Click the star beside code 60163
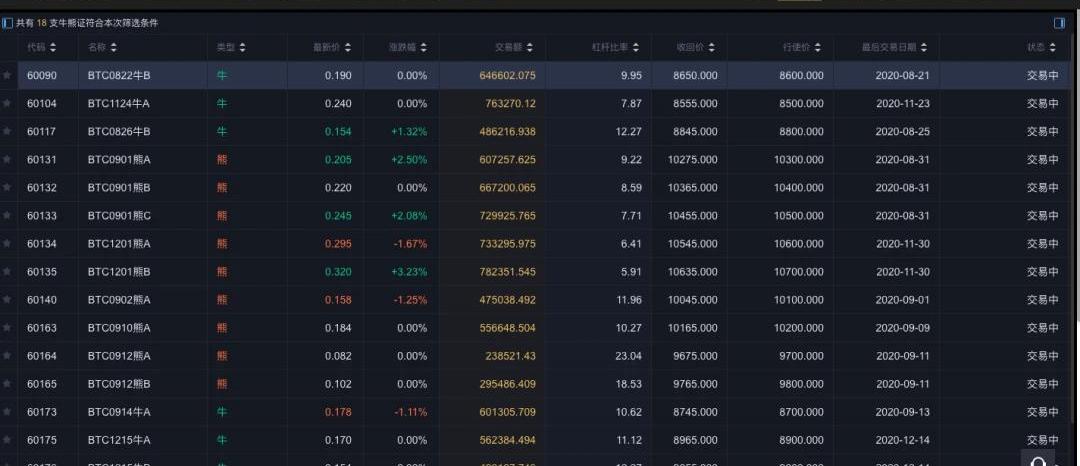Viewport: 1080px width, 466px height. tap(8, 328)
